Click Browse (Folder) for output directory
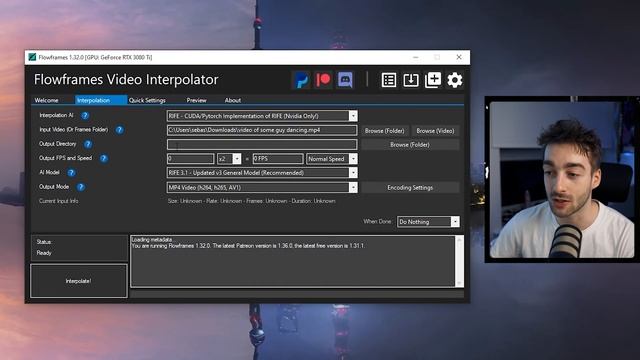Viewport: 640px width, 360px height. [410, 144]
